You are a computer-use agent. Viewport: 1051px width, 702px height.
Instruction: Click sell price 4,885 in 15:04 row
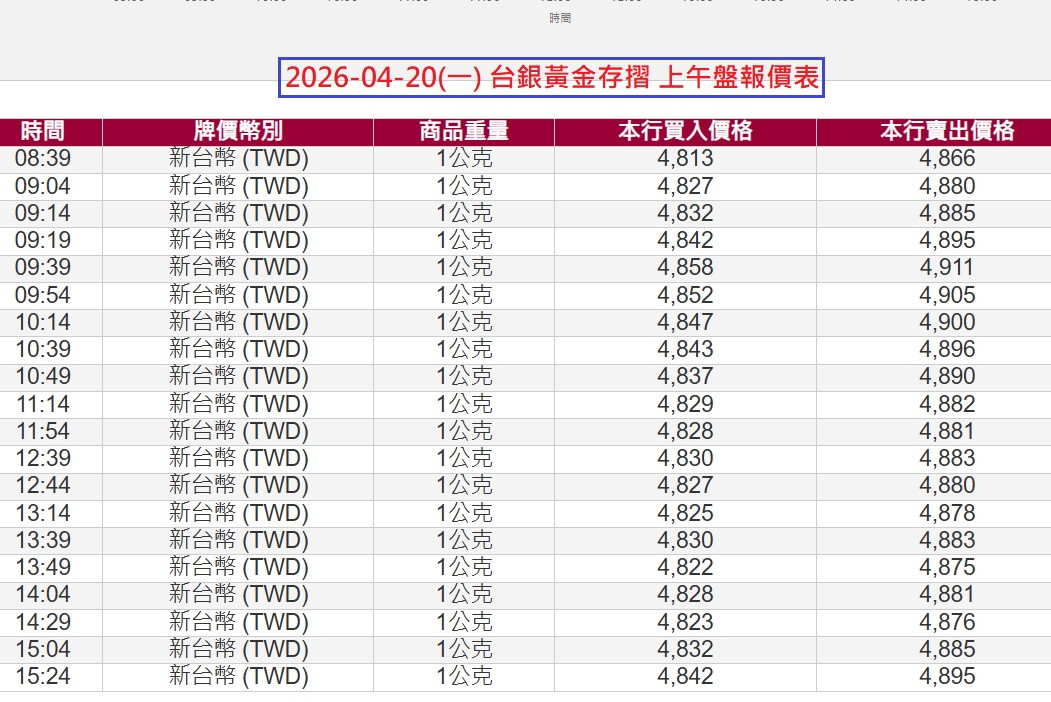pos(947,649)
